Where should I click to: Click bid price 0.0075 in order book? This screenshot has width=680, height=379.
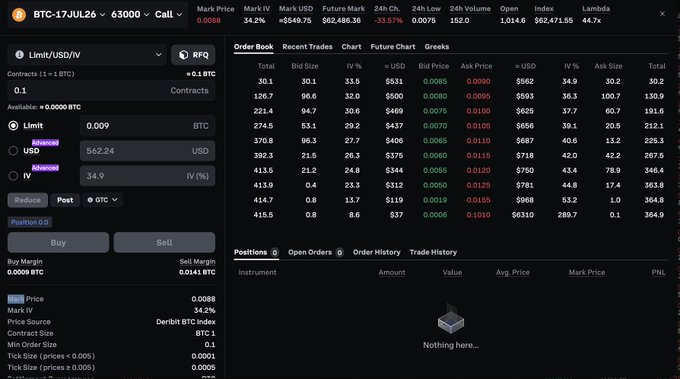pos(435,111)
